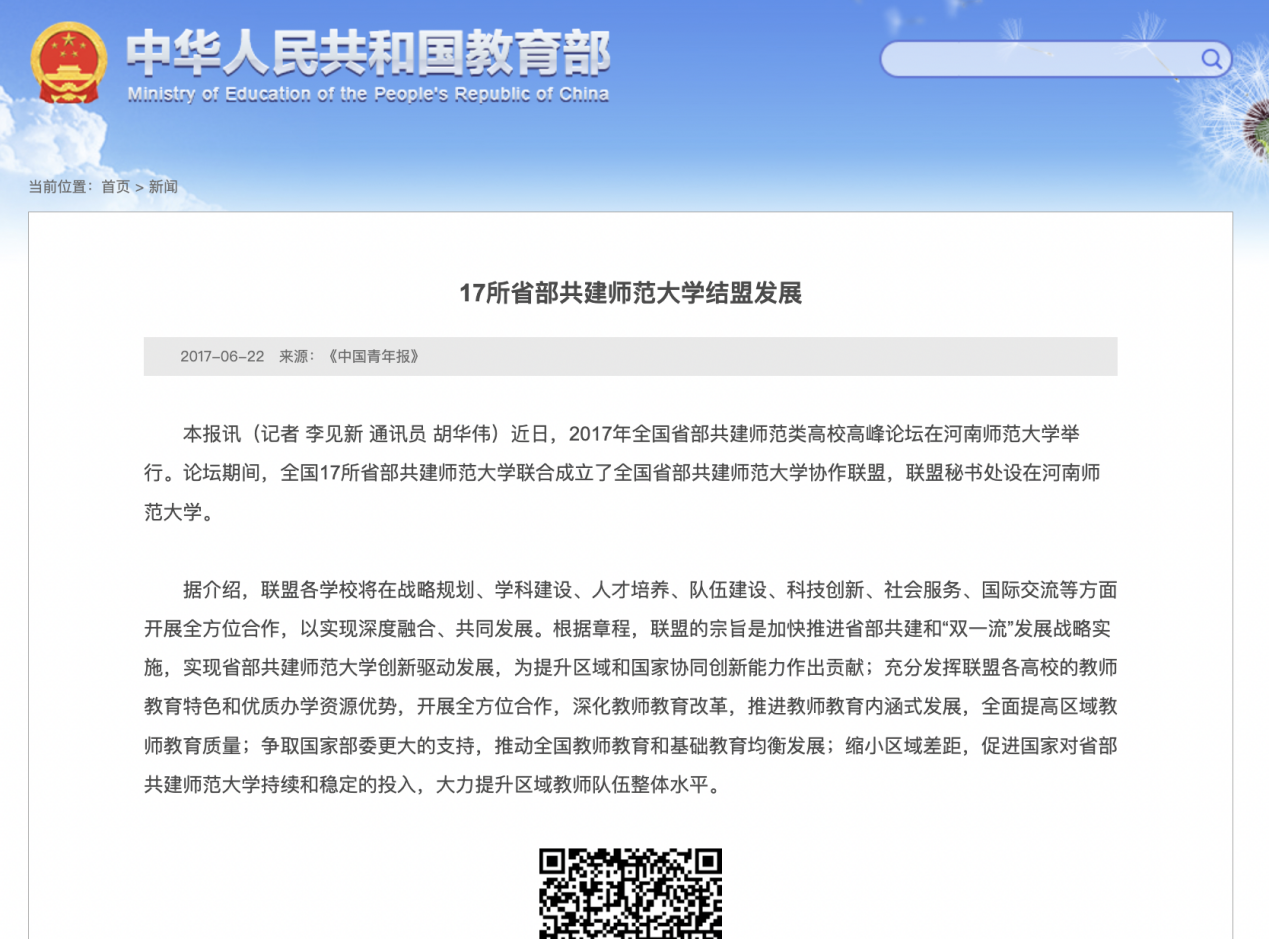The width and height of the screenshot is (1274, 944).
Task: Click the line ending with 范大学。
Action: tap(179, 513)
